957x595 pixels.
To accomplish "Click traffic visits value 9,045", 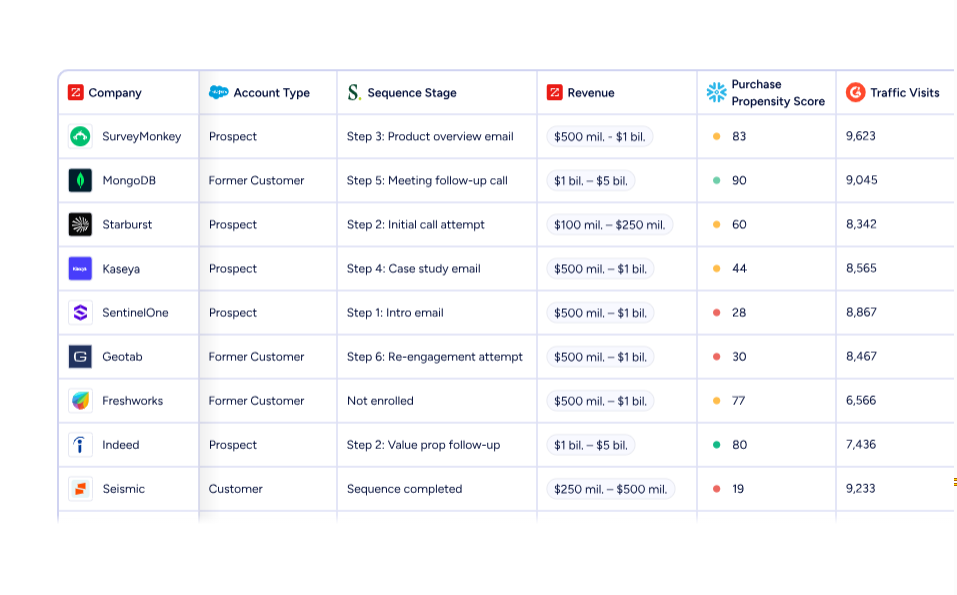I will (862, 179).
